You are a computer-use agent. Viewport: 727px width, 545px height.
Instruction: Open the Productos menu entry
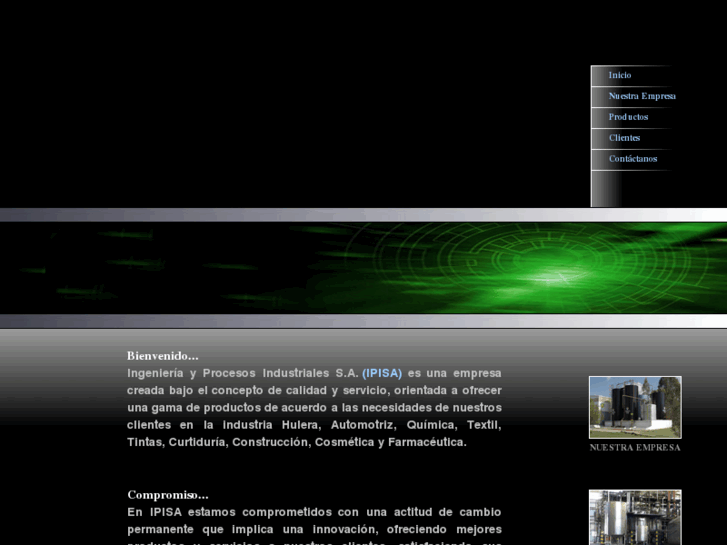coord(628,117)
